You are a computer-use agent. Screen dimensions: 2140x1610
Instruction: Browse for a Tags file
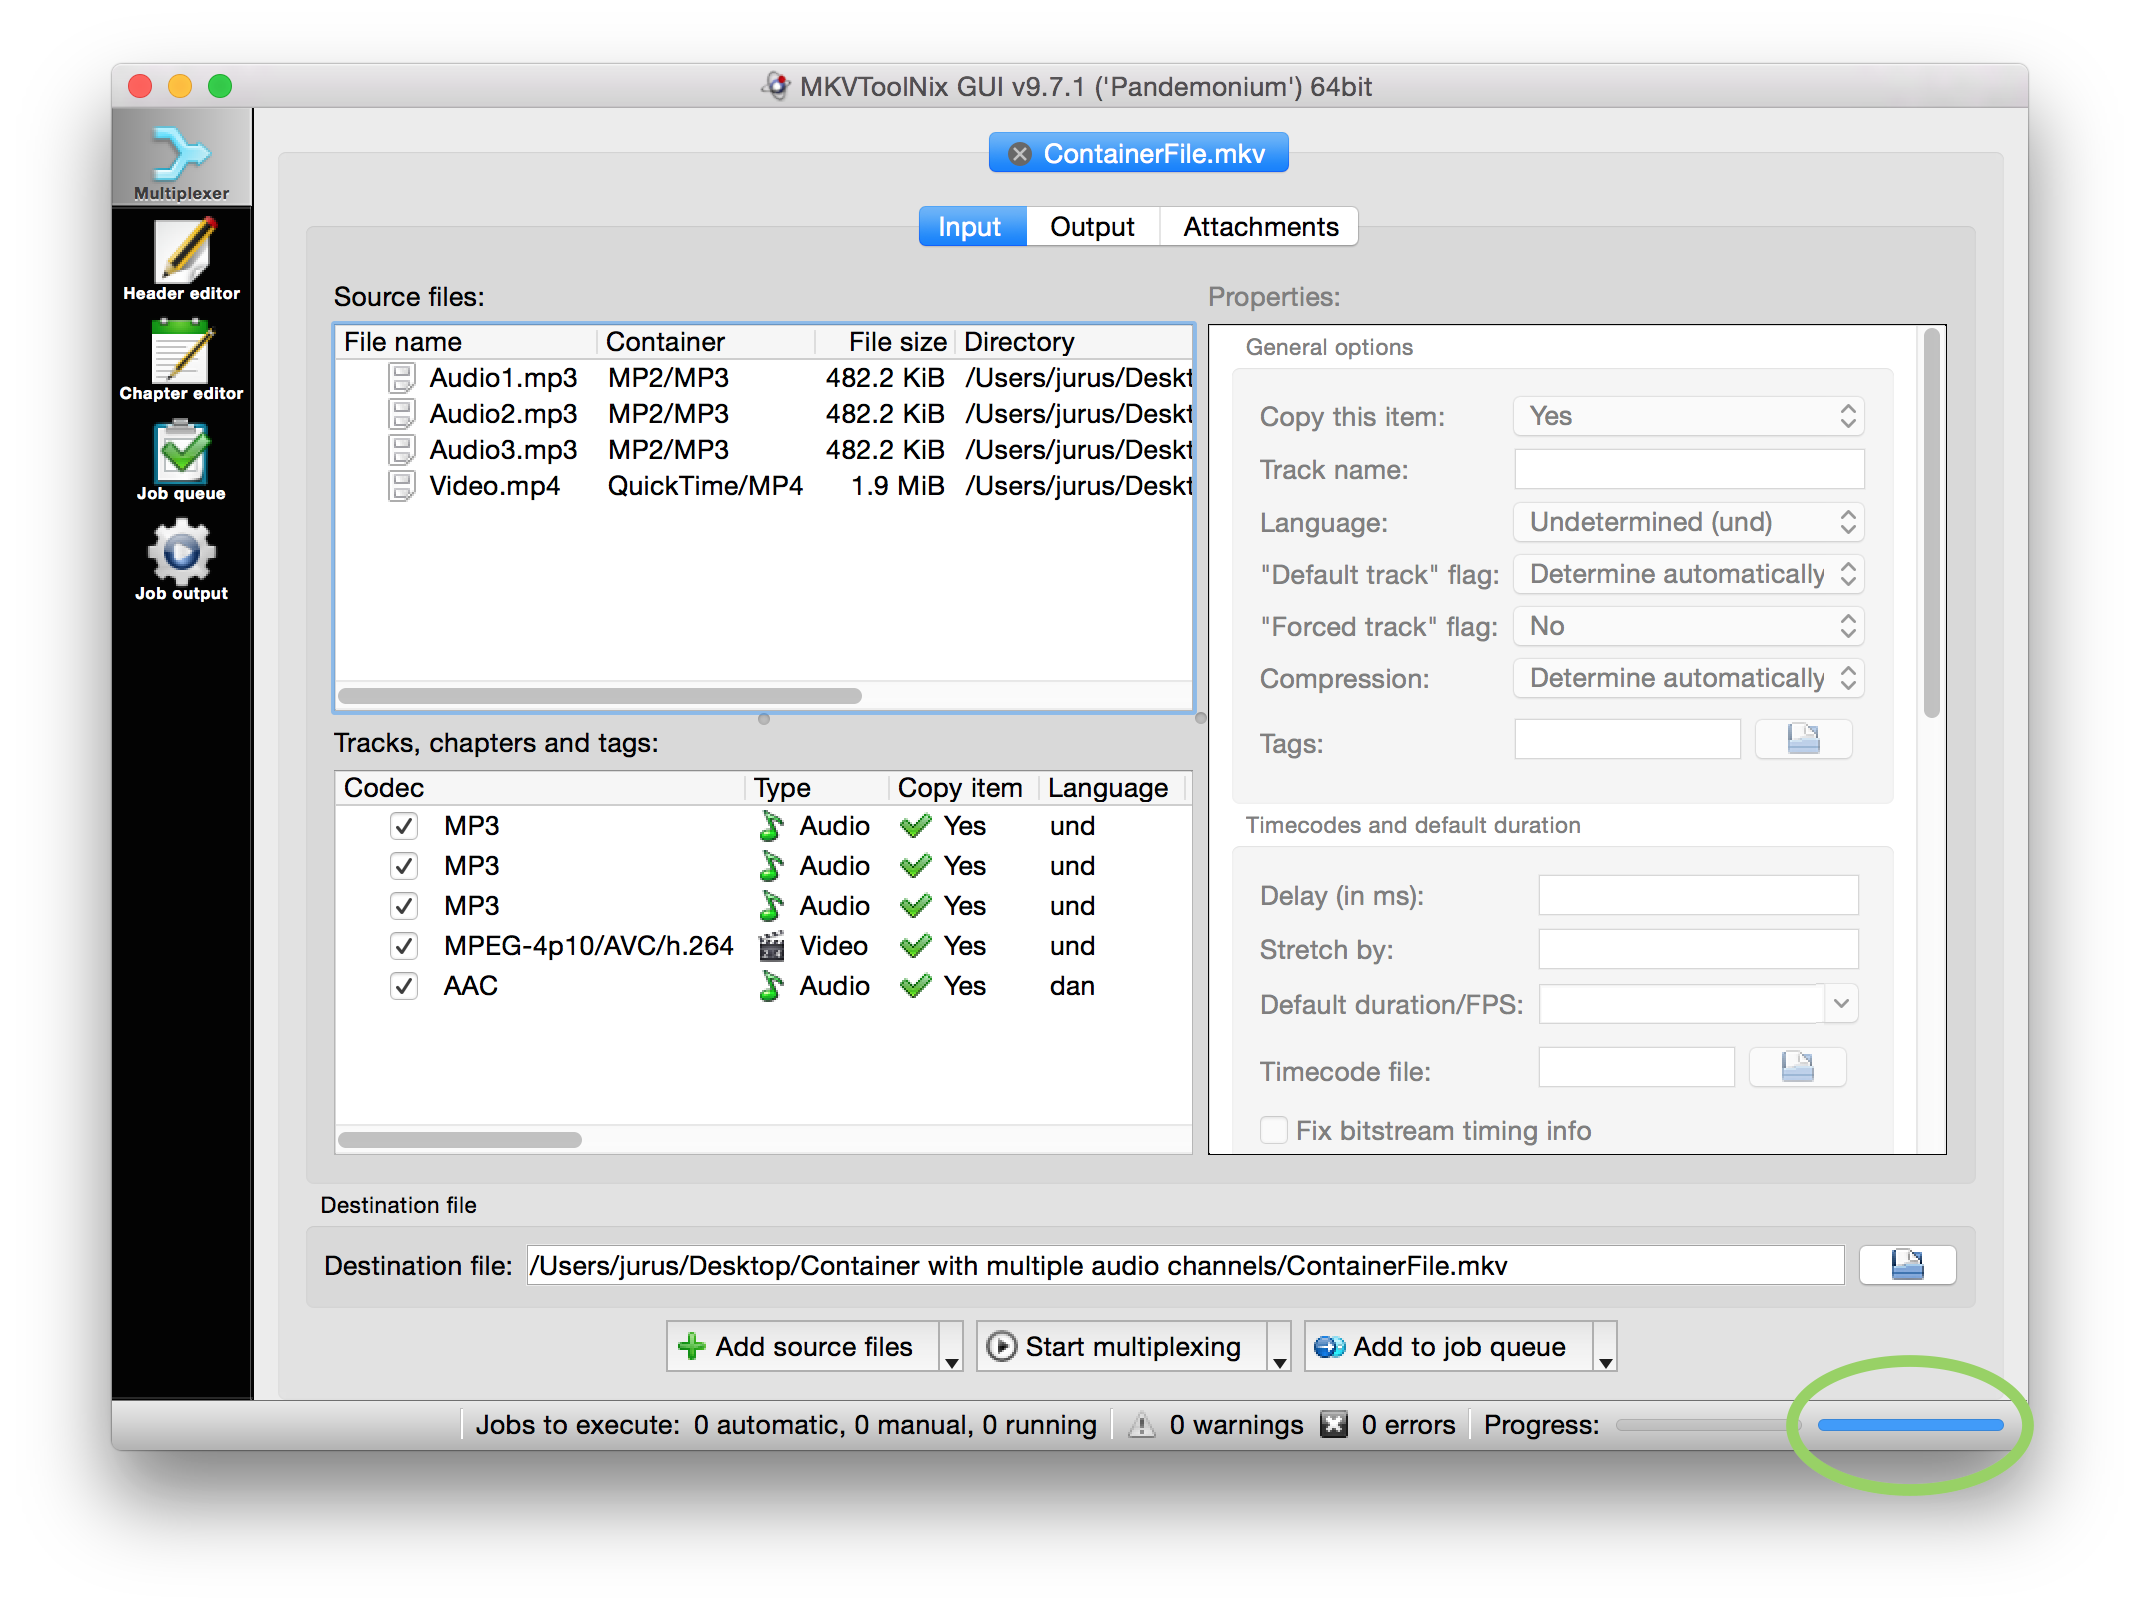1803,740
